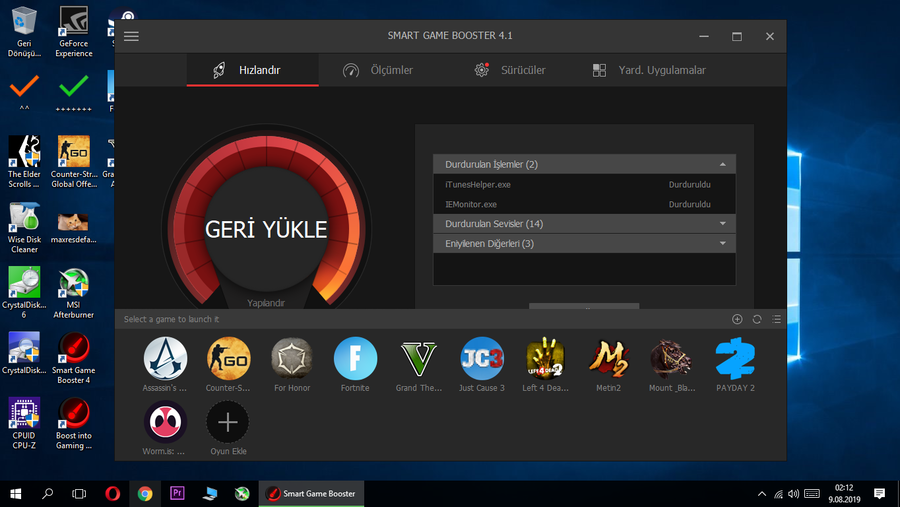This screenshot has height=507, width=900.
Task: Select the Recycle Bin desktop icon
Action: pyautogui.click(x=24, y=32)
